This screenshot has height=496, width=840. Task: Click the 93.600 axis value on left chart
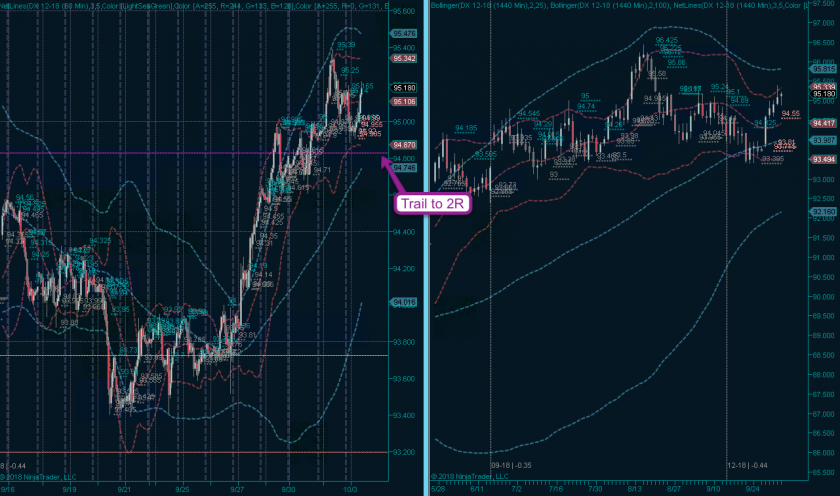pyautogui.click(x=403, y=379)
